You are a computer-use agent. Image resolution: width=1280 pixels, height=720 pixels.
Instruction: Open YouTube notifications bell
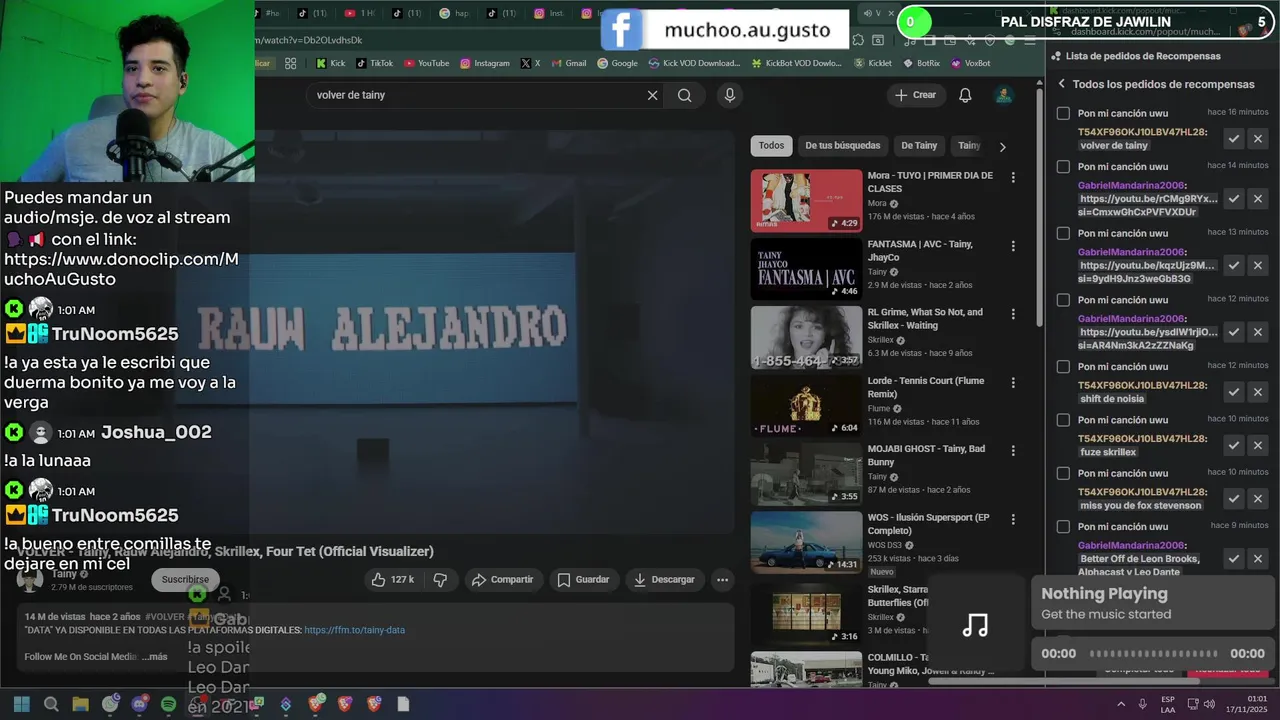pos(965,95)
